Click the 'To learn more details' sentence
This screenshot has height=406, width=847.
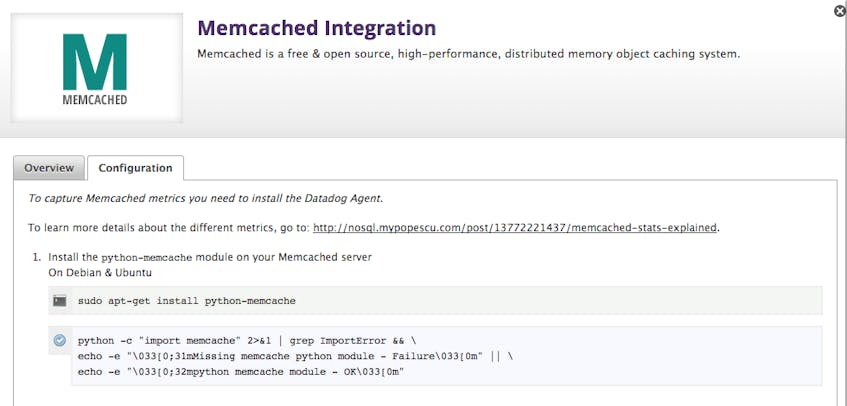click(374, 227)
